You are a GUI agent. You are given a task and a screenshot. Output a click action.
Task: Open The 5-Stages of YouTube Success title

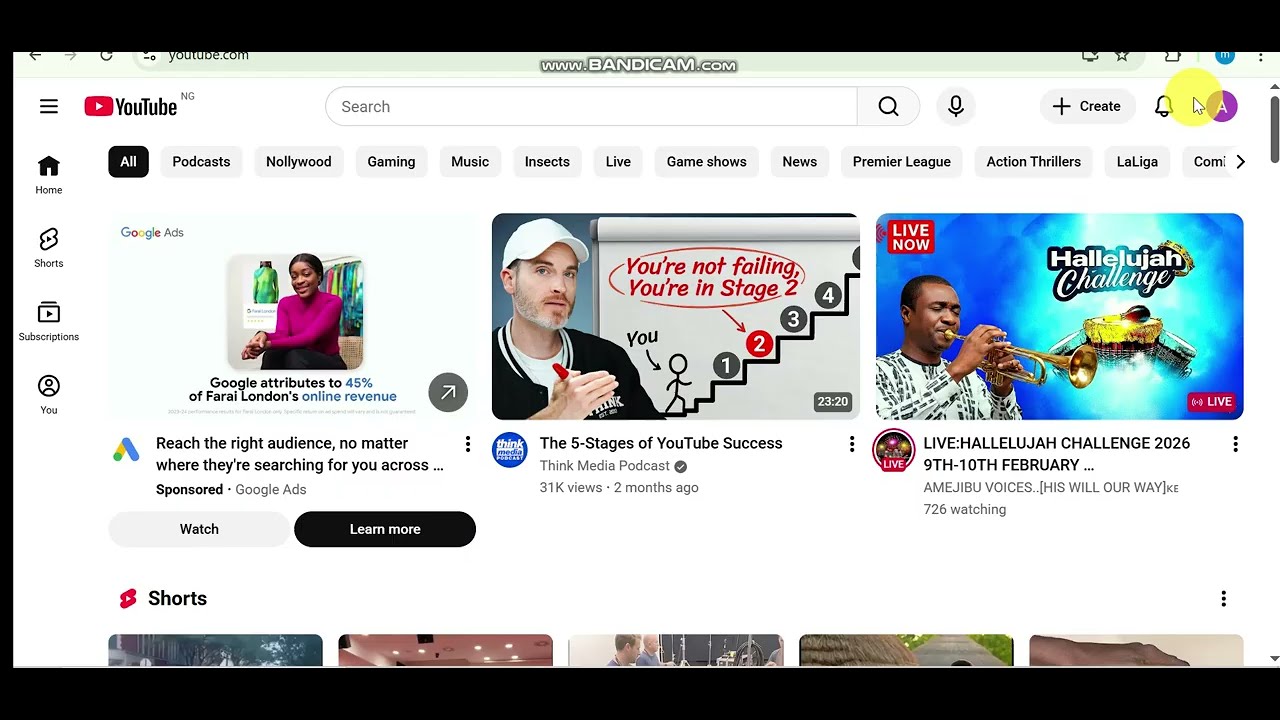661,443
